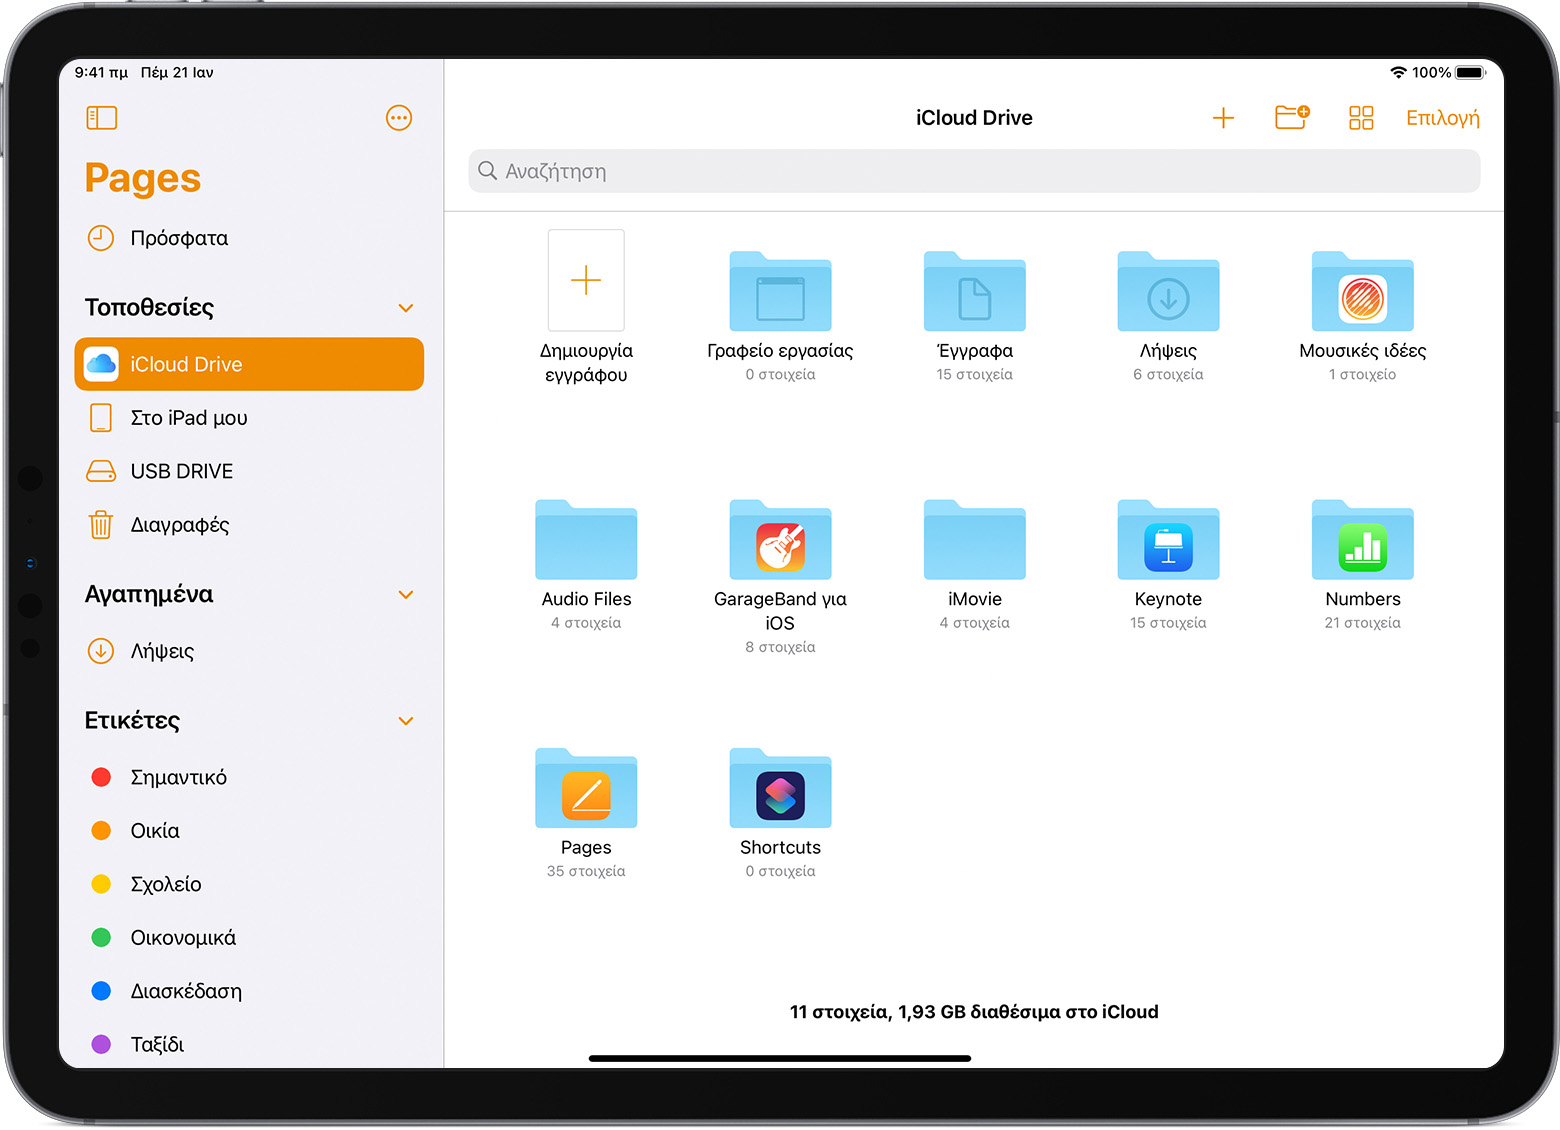Select iCloud Drive in the sidebar
The width and height of the screenshot is (1560, 1130).
coord(248,364)
